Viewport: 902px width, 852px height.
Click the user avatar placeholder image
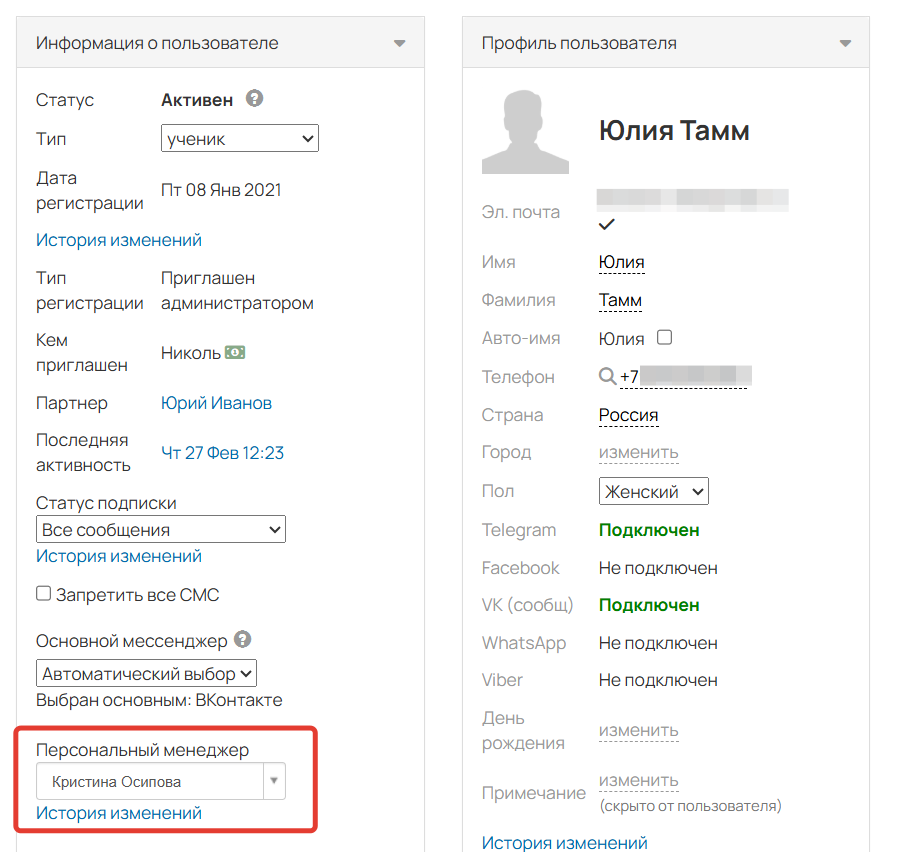point(525,132)
